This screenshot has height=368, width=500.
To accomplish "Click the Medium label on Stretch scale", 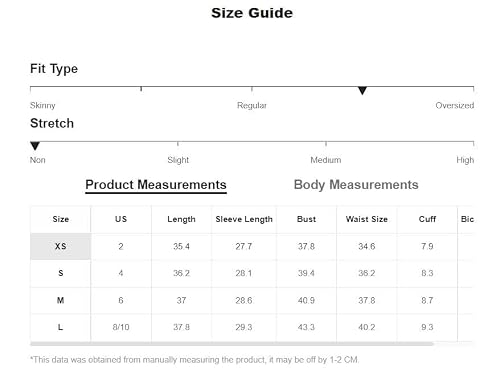I will (x=326, y=160).
